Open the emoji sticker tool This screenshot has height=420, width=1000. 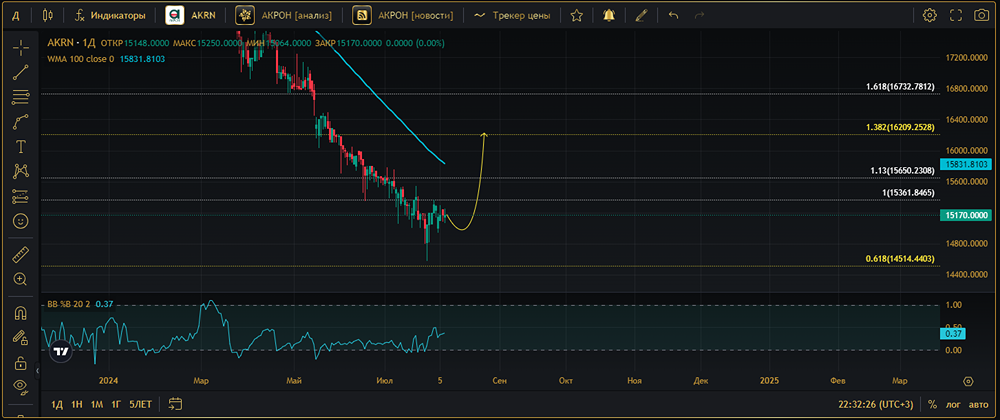(x=20, y=220)
